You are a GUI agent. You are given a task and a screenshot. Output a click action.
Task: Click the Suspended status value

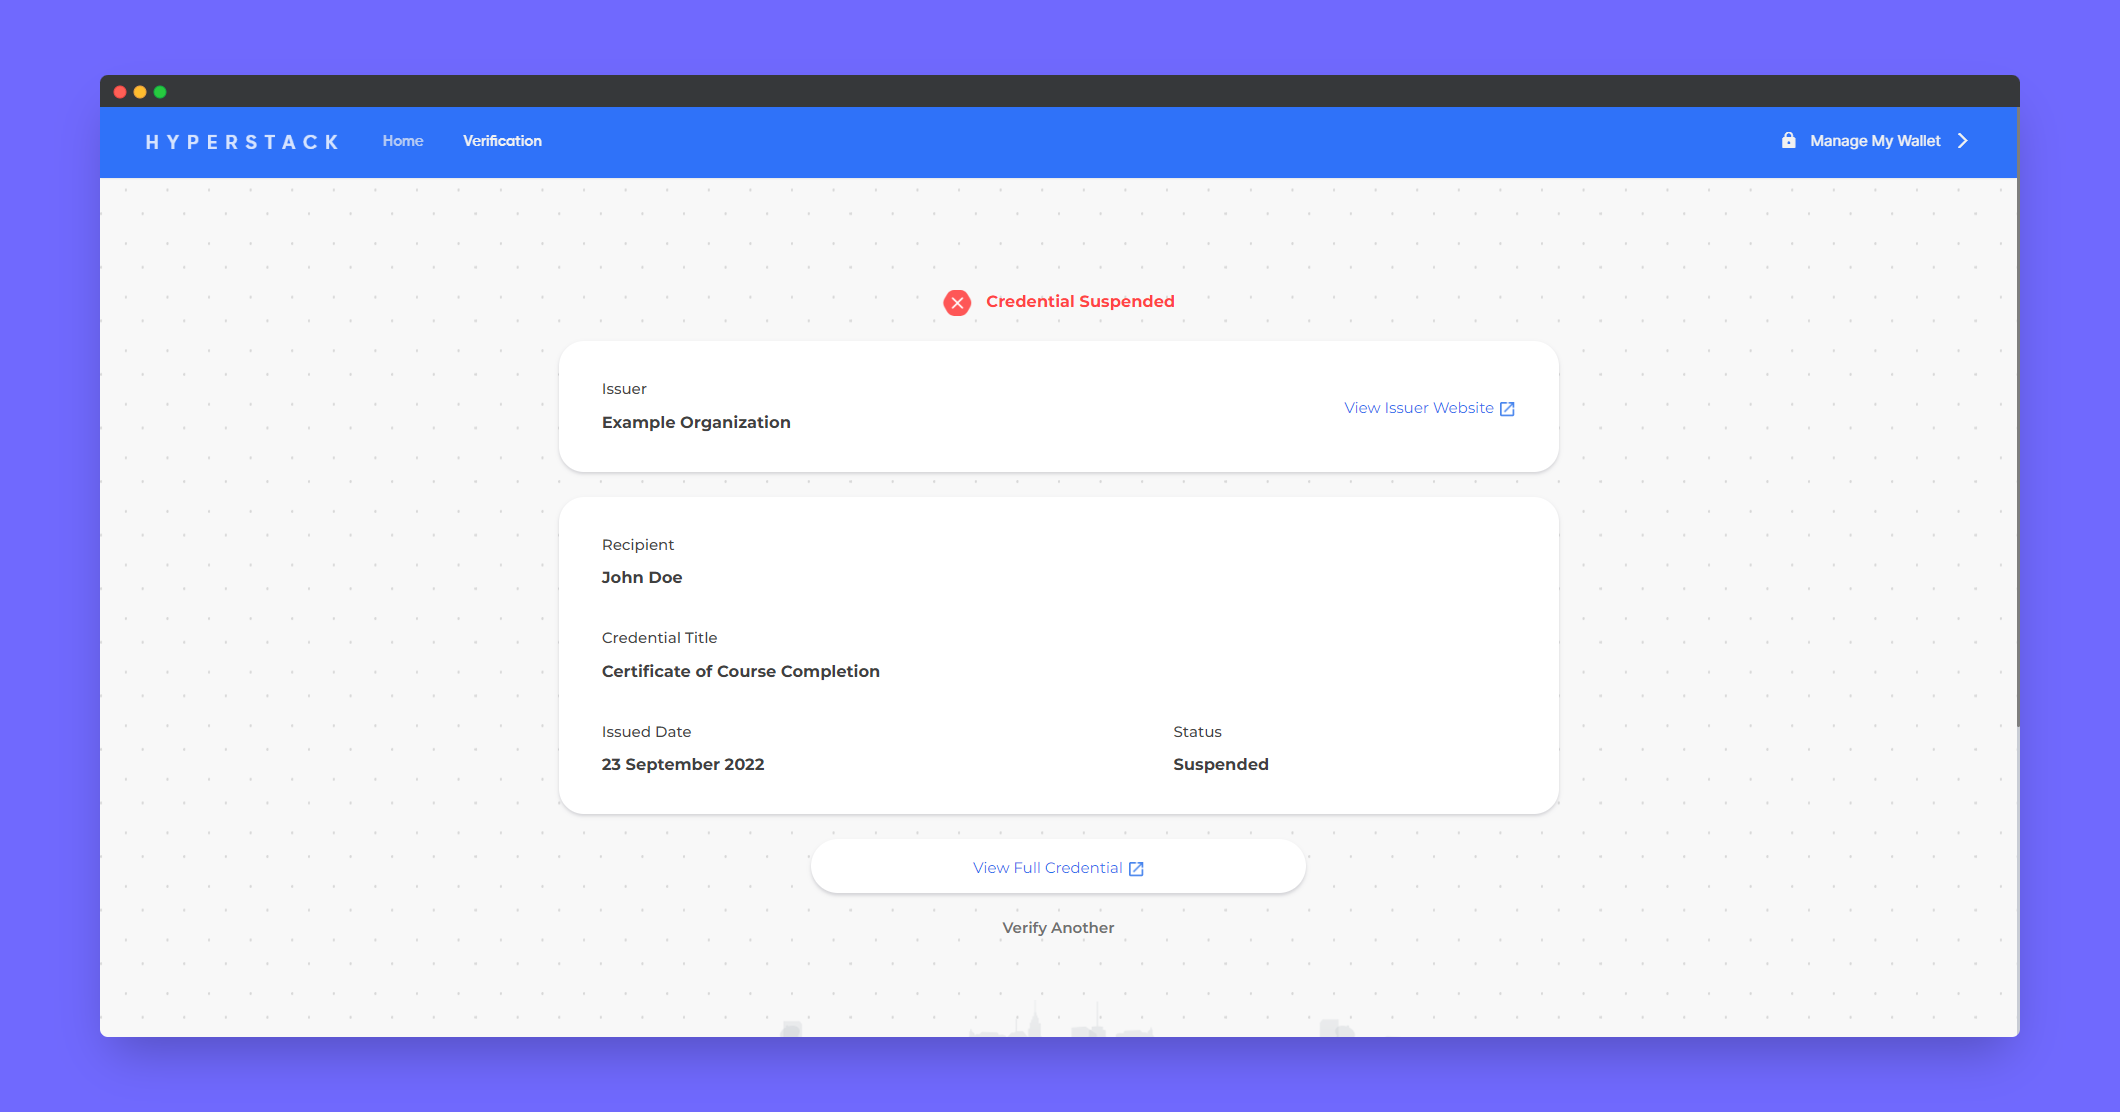1220,764
